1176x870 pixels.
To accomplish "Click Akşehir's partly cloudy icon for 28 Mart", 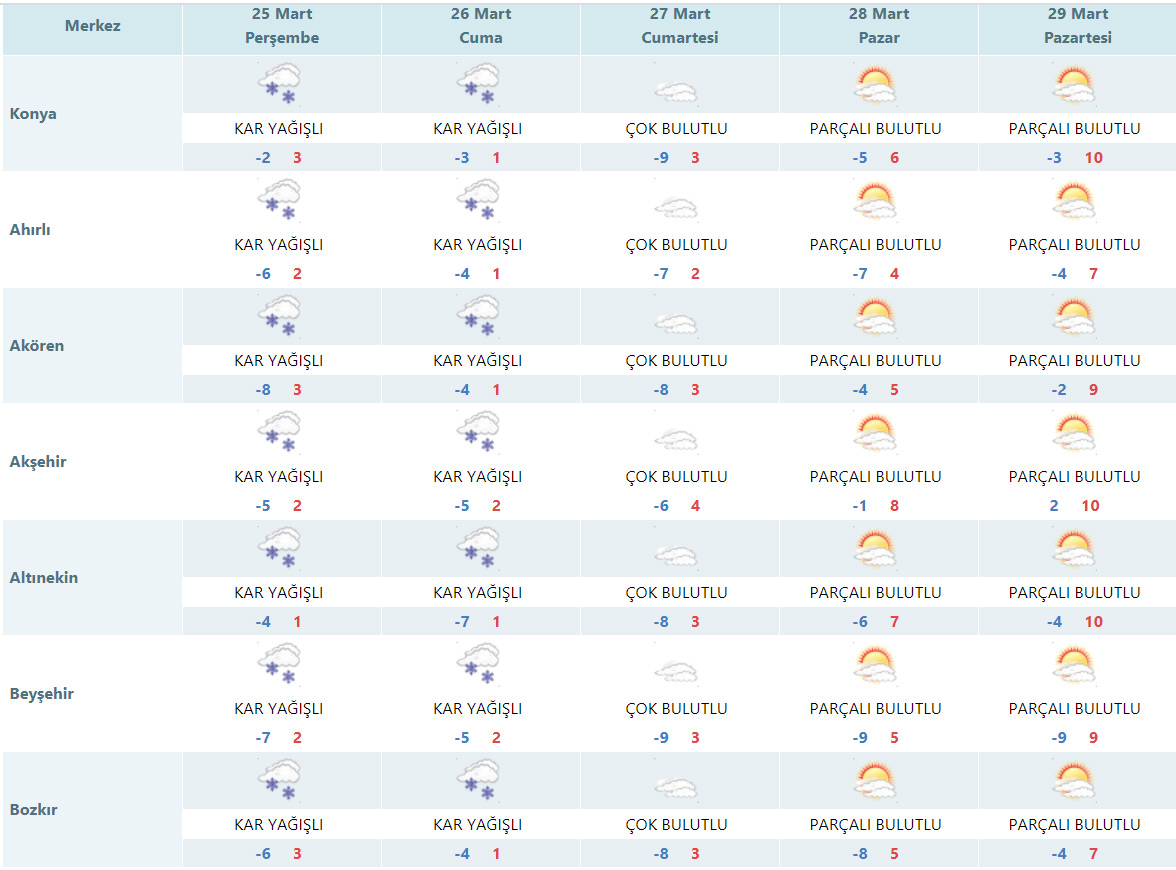I will [875, 433].
